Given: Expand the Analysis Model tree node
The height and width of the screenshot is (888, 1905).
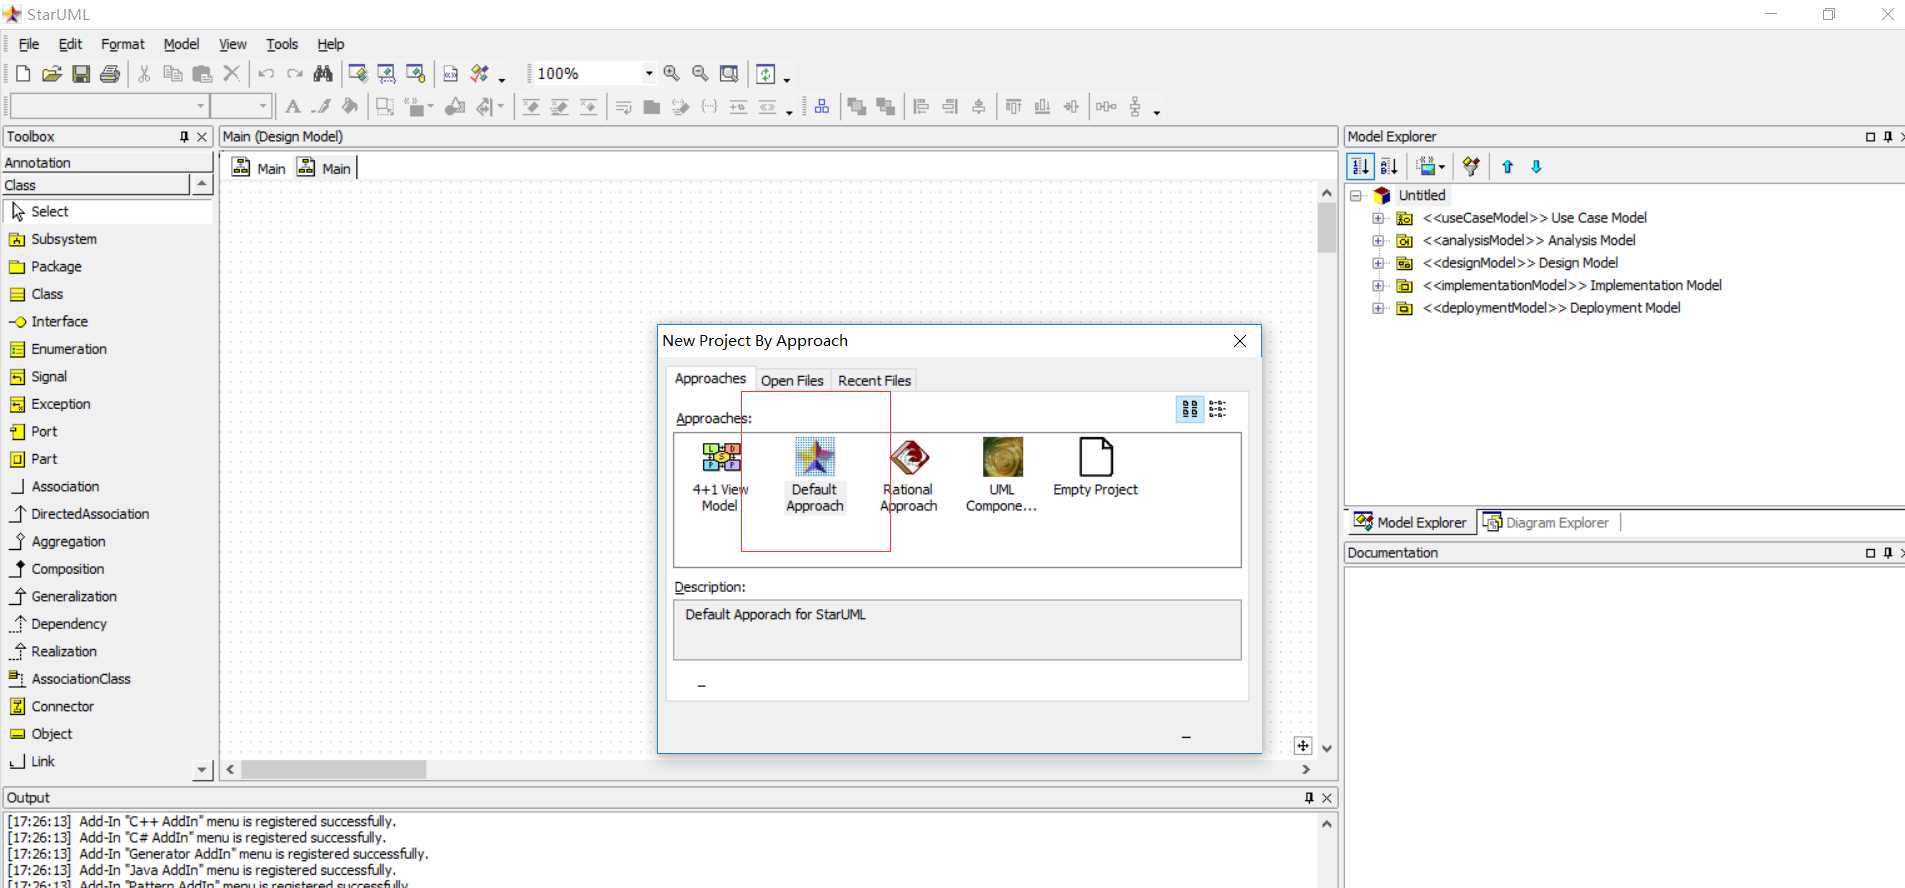Looking at the screenshot, I should click(1378, 241).
